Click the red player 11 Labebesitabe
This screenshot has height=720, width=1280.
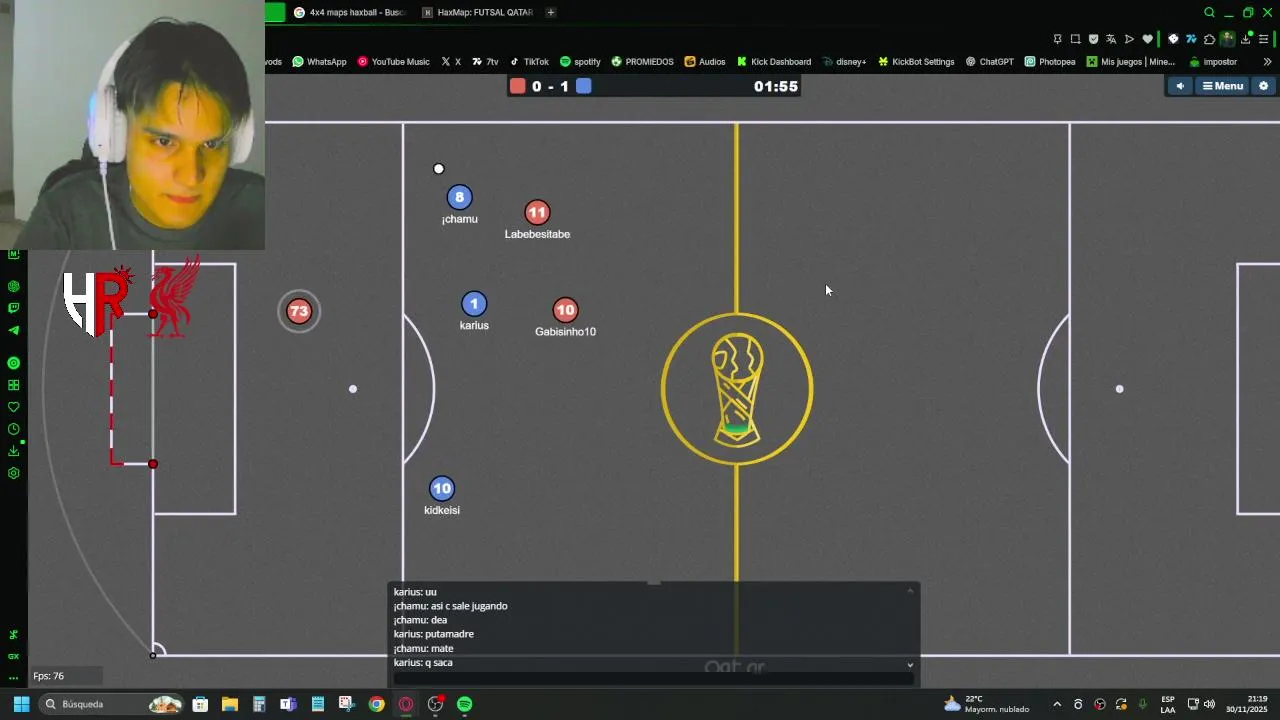(537, 212)
